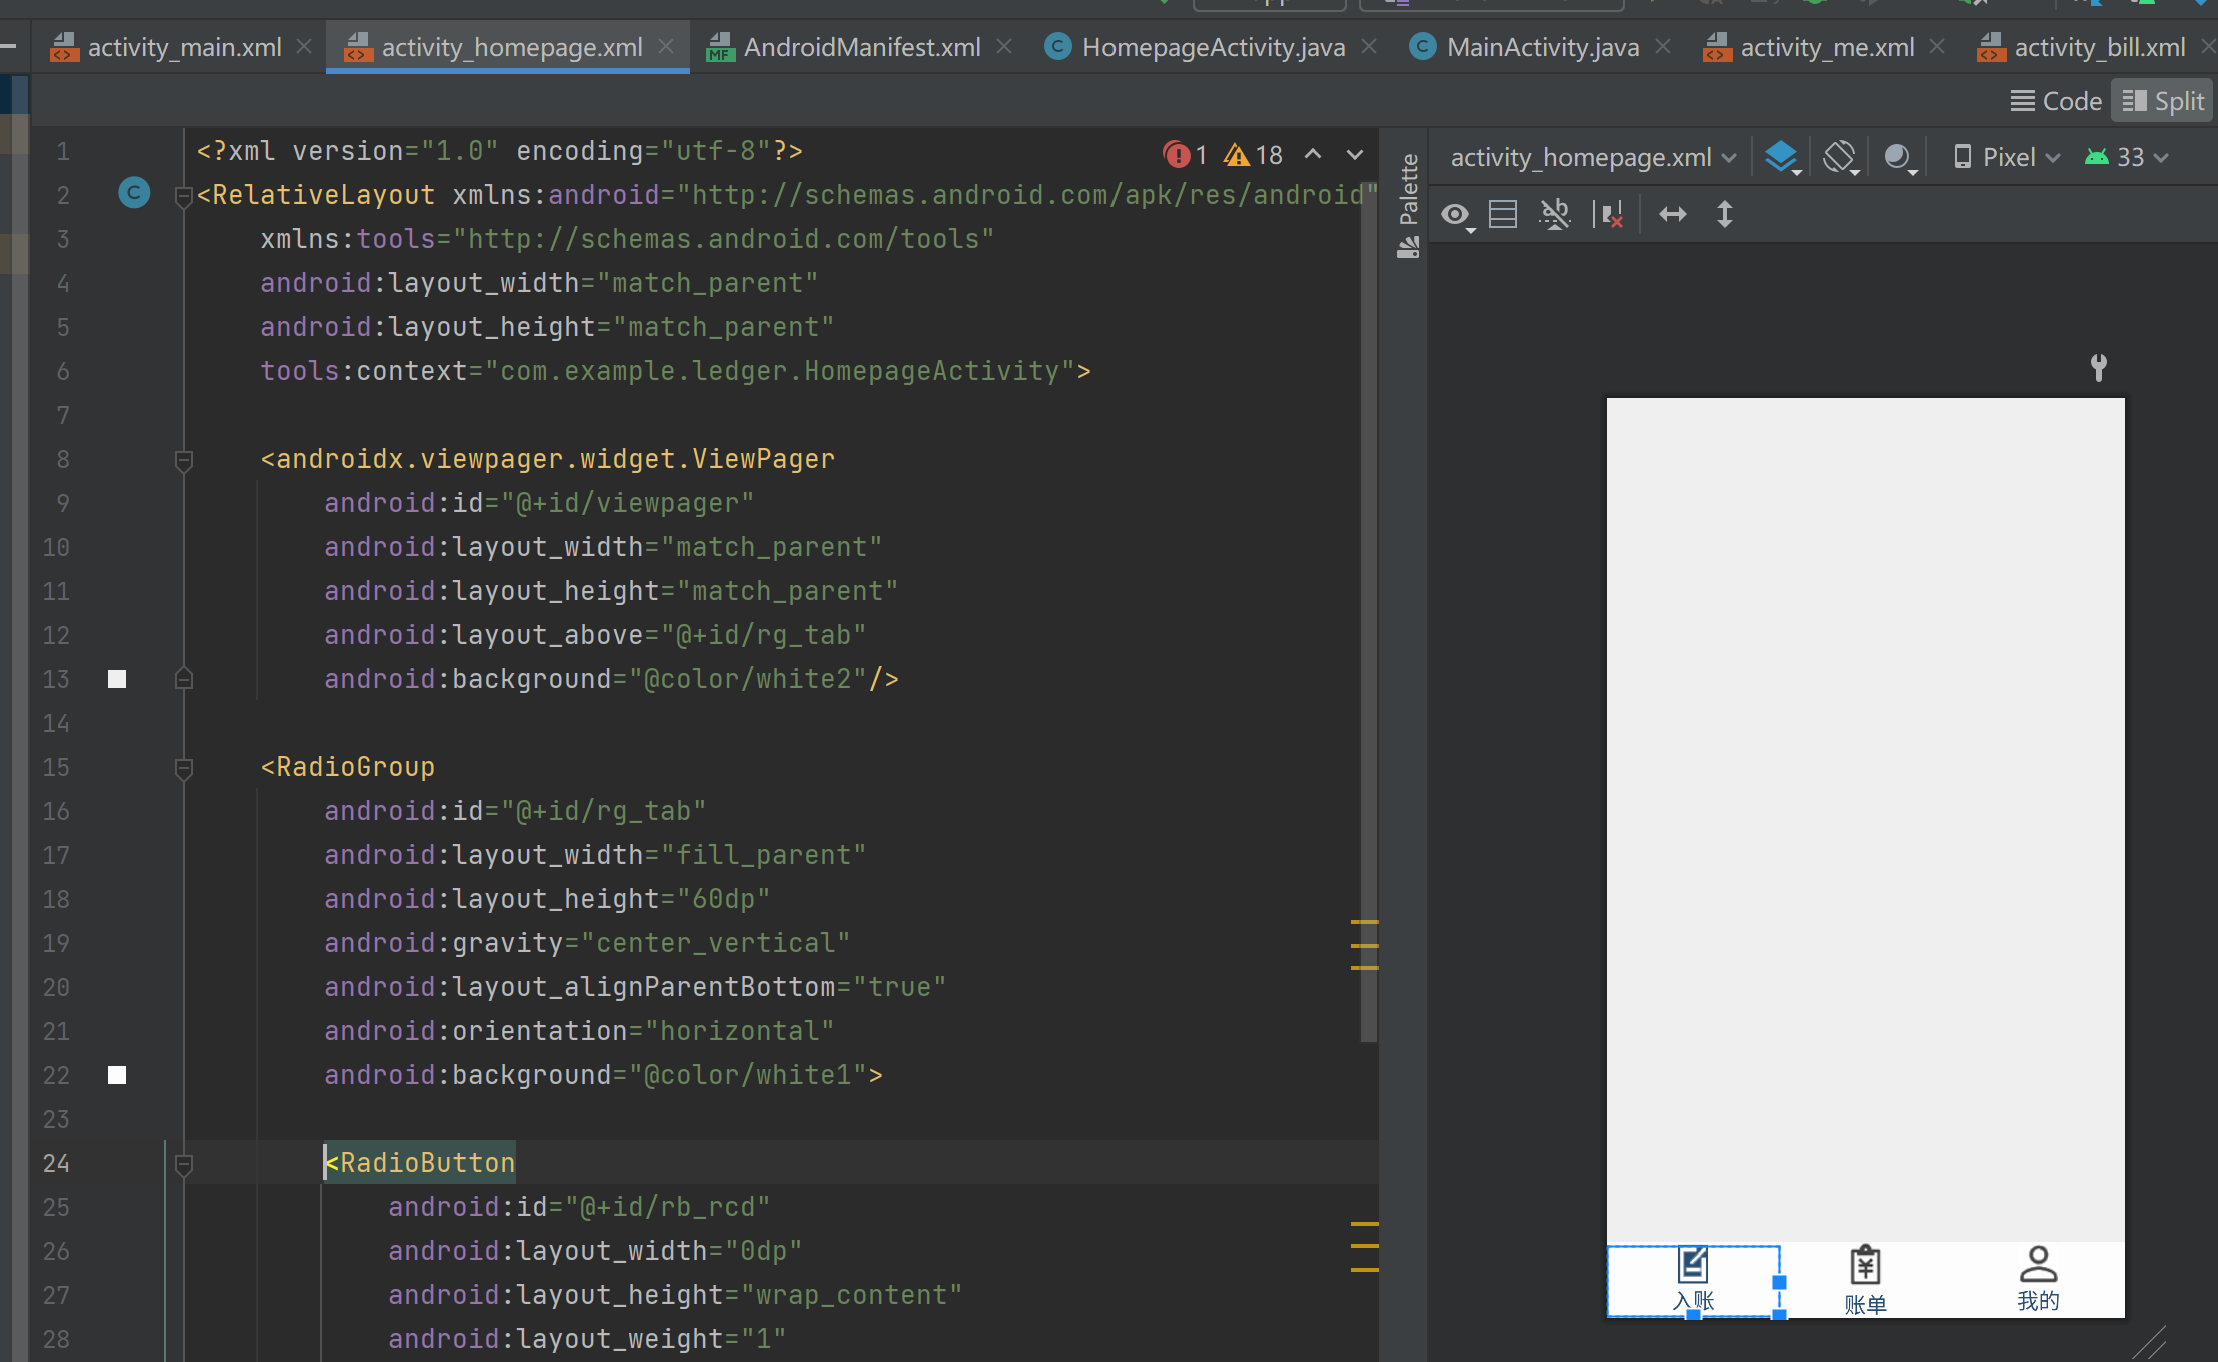Select the 我的 radio button in preview
2218x1362 pixels.
point(2037,1278)
